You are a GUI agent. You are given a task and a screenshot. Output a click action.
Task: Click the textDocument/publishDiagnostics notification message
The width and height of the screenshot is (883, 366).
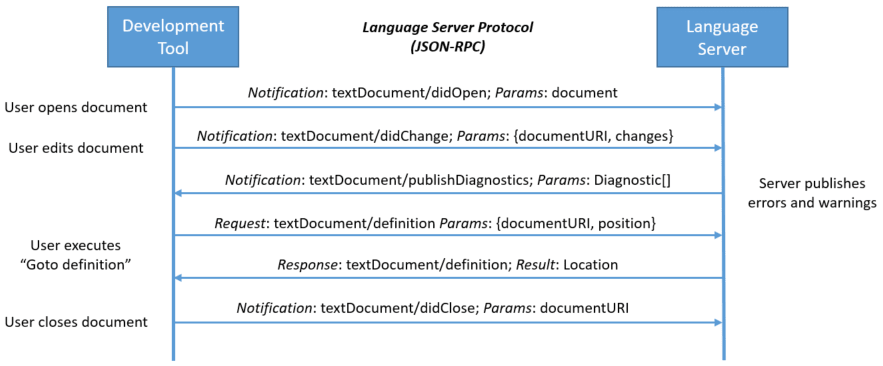448,180
